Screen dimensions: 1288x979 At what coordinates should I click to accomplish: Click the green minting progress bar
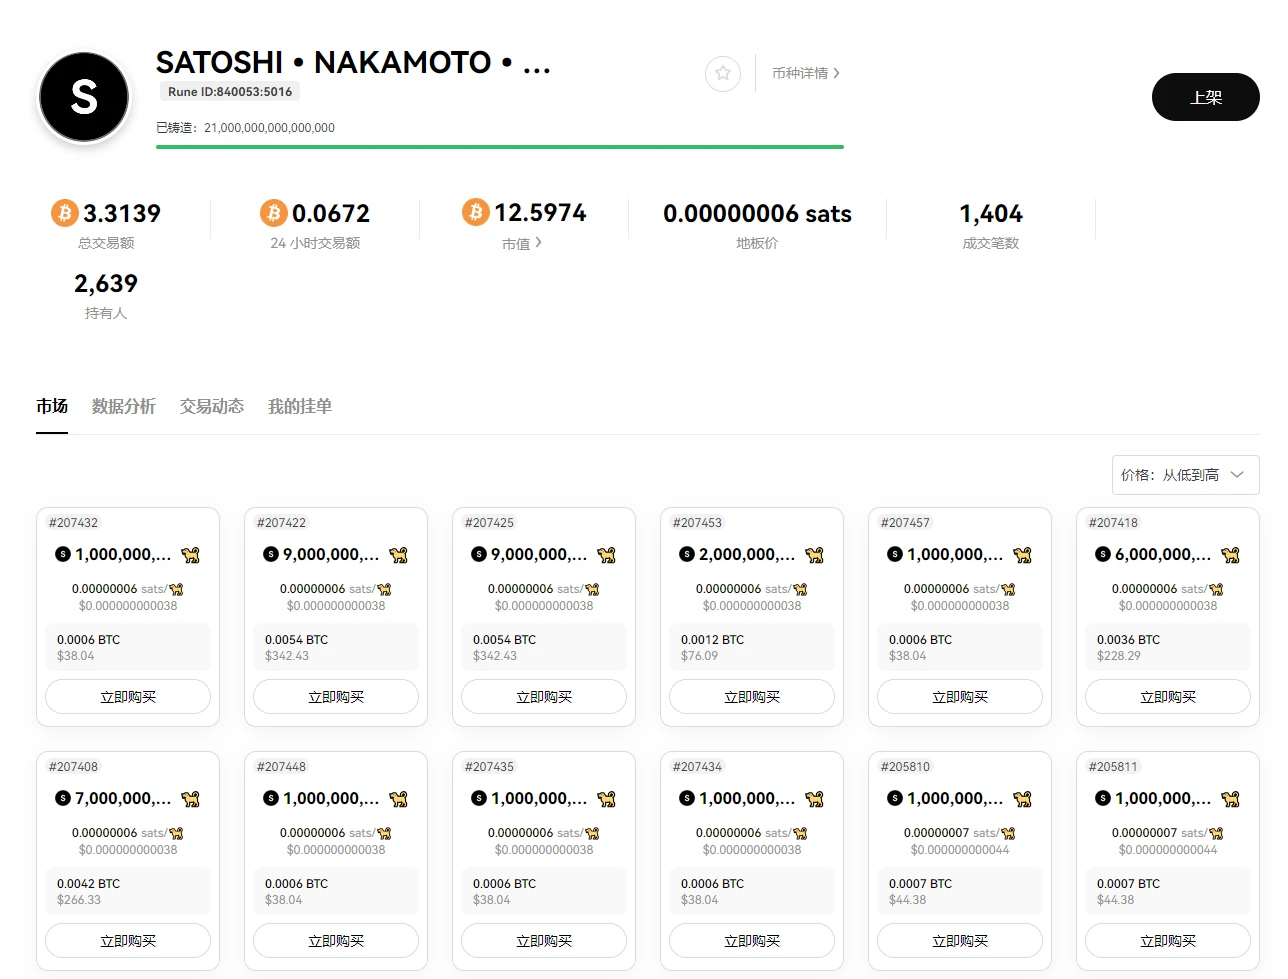click(499, 147)
